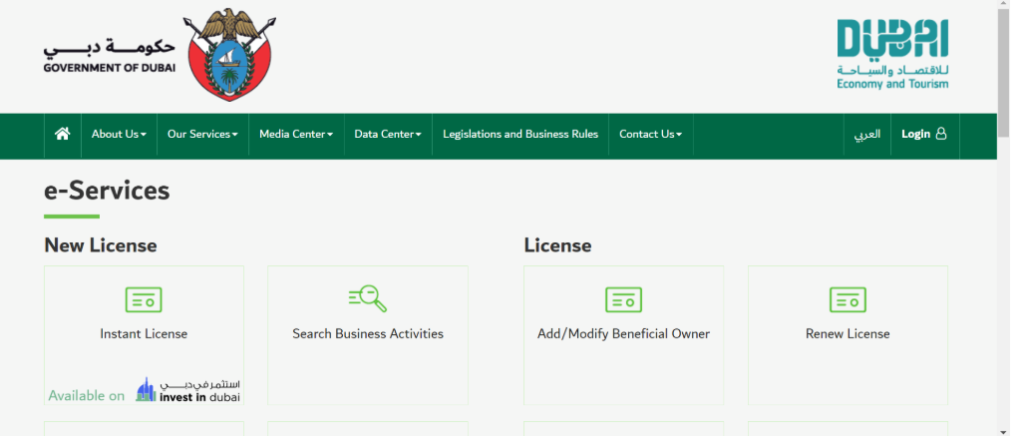Image resolution: width=1024 pixels, height=444 pixels.
Task: Click the Instant License card icon
Action: coord(143,299)
